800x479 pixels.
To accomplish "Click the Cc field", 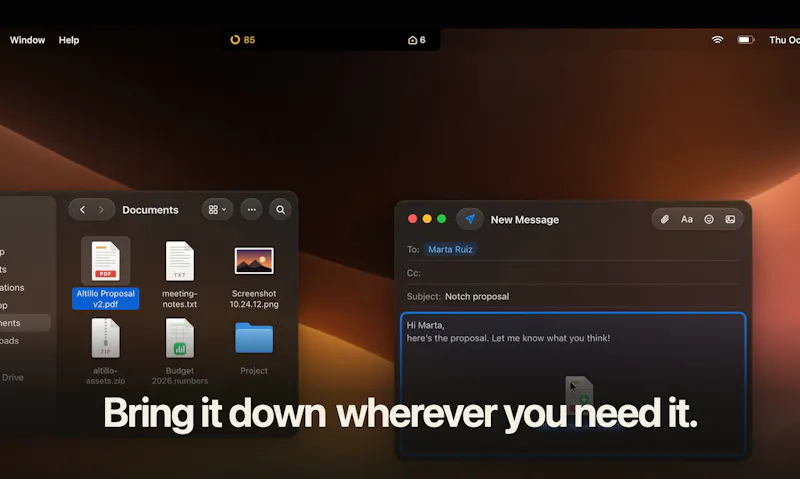I will coord(573,273).
